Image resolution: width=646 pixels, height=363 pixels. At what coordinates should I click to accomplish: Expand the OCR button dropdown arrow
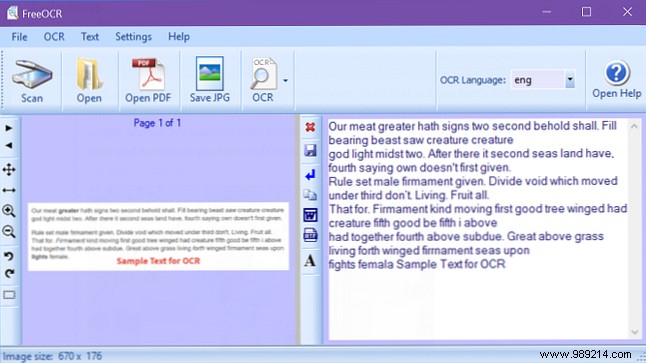[286, 81]
